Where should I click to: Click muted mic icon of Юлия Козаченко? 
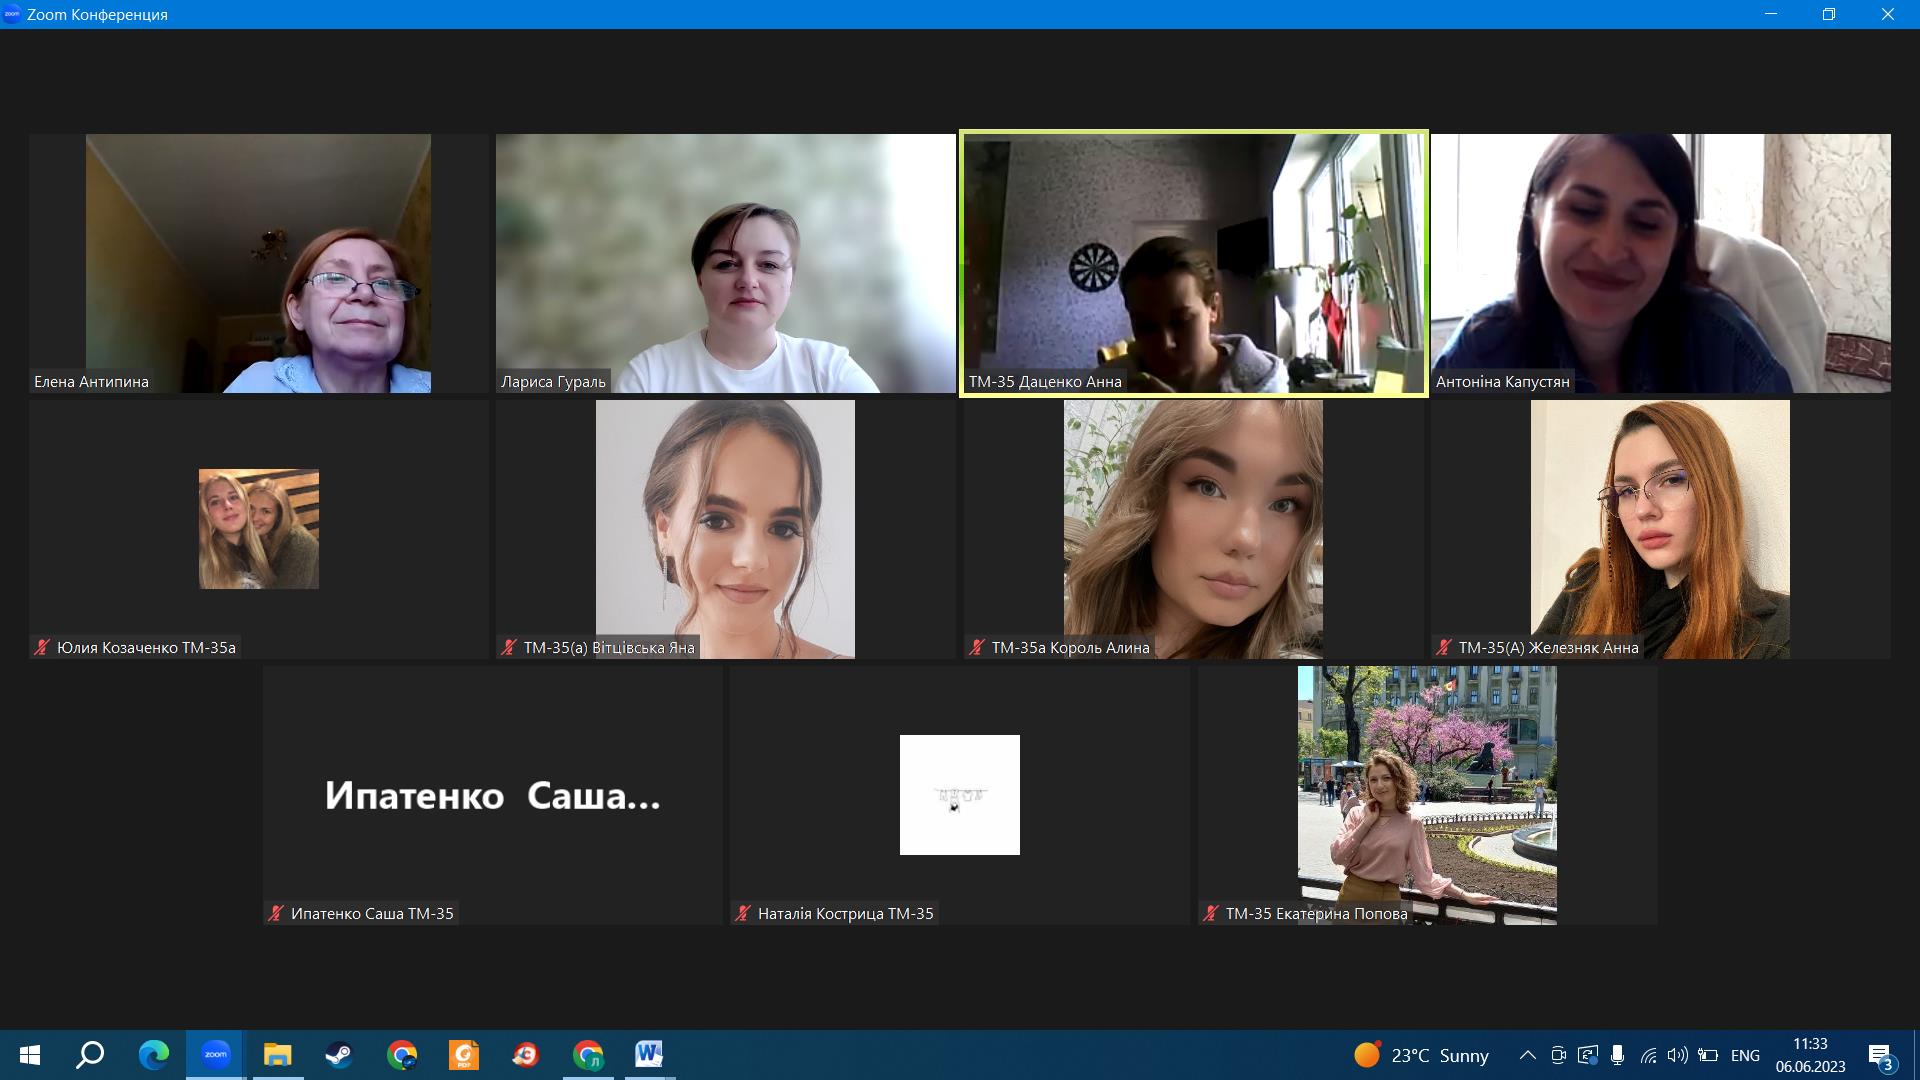click(x=42, y=647)
